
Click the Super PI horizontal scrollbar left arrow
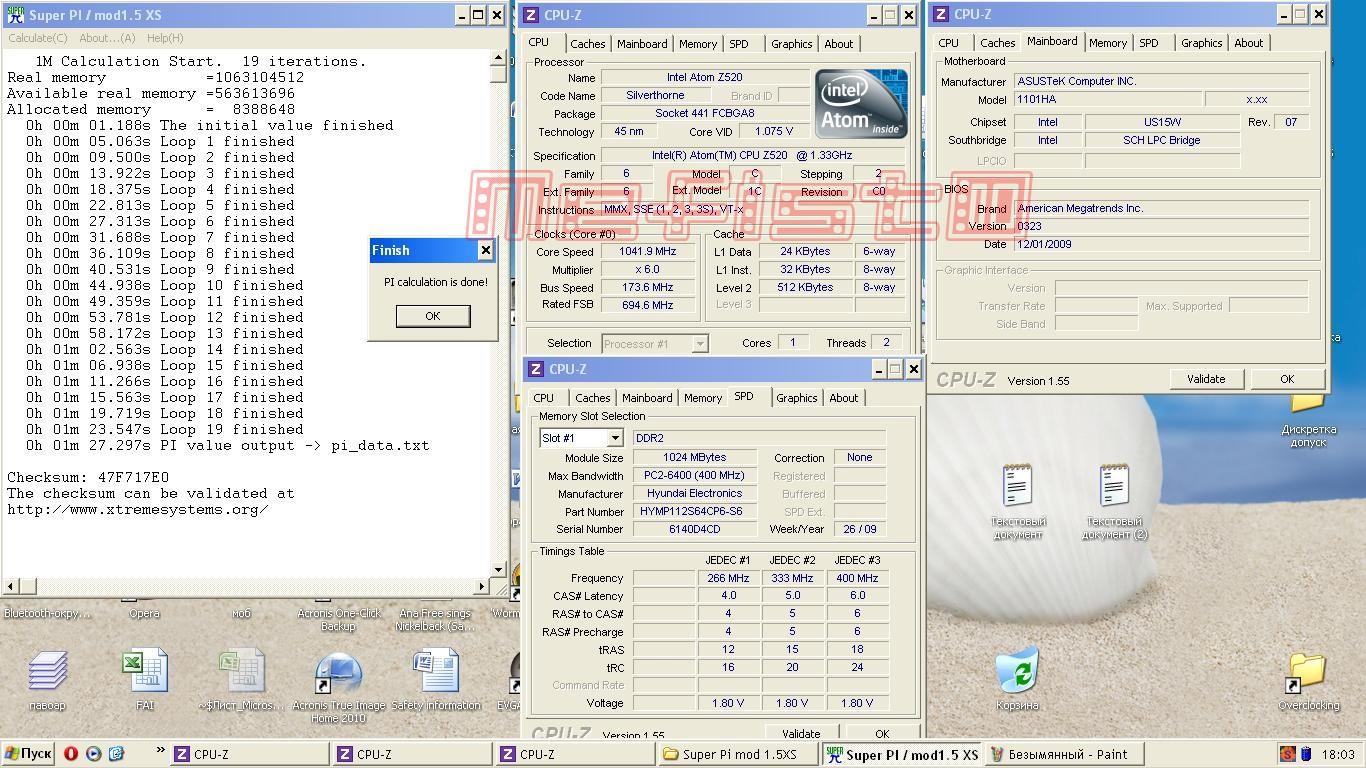click(10, 586)
